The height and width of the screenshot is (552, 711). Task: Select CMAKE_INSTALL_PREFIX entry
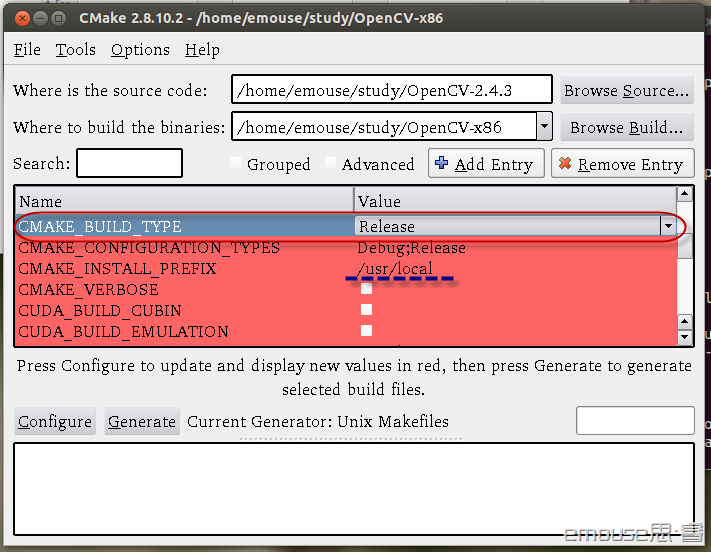117,269
